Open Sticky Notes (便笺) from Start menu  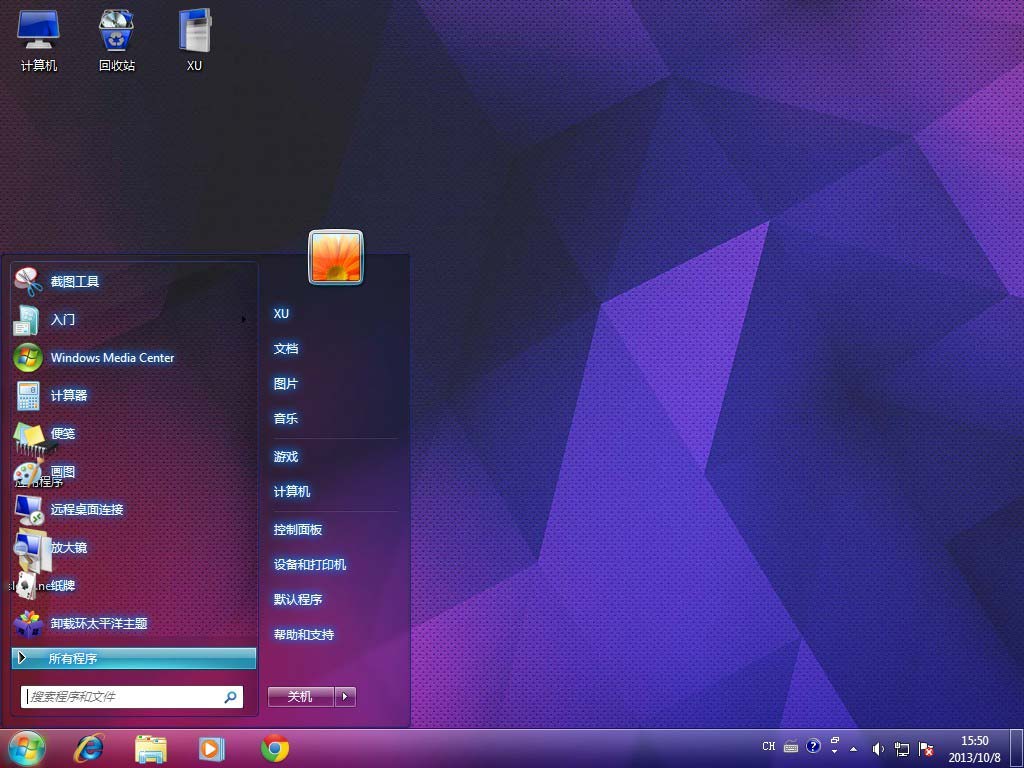tap(62, 434)
